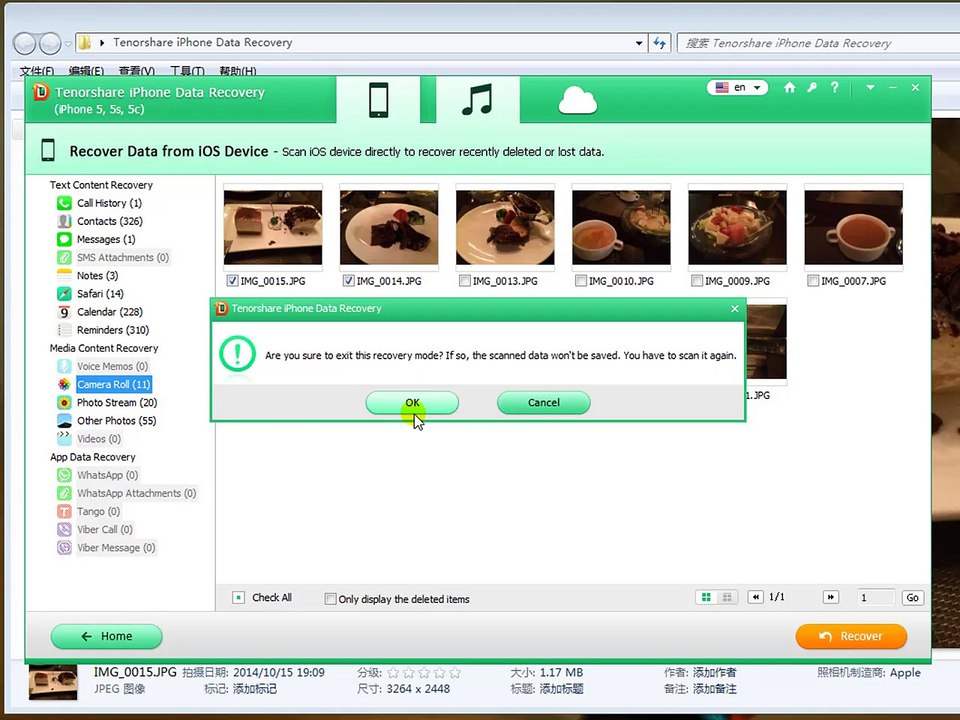Screen dimensions: 960x720
Task: Click the Calendar icon in sidebar
Action: click(x=64, y=312)
